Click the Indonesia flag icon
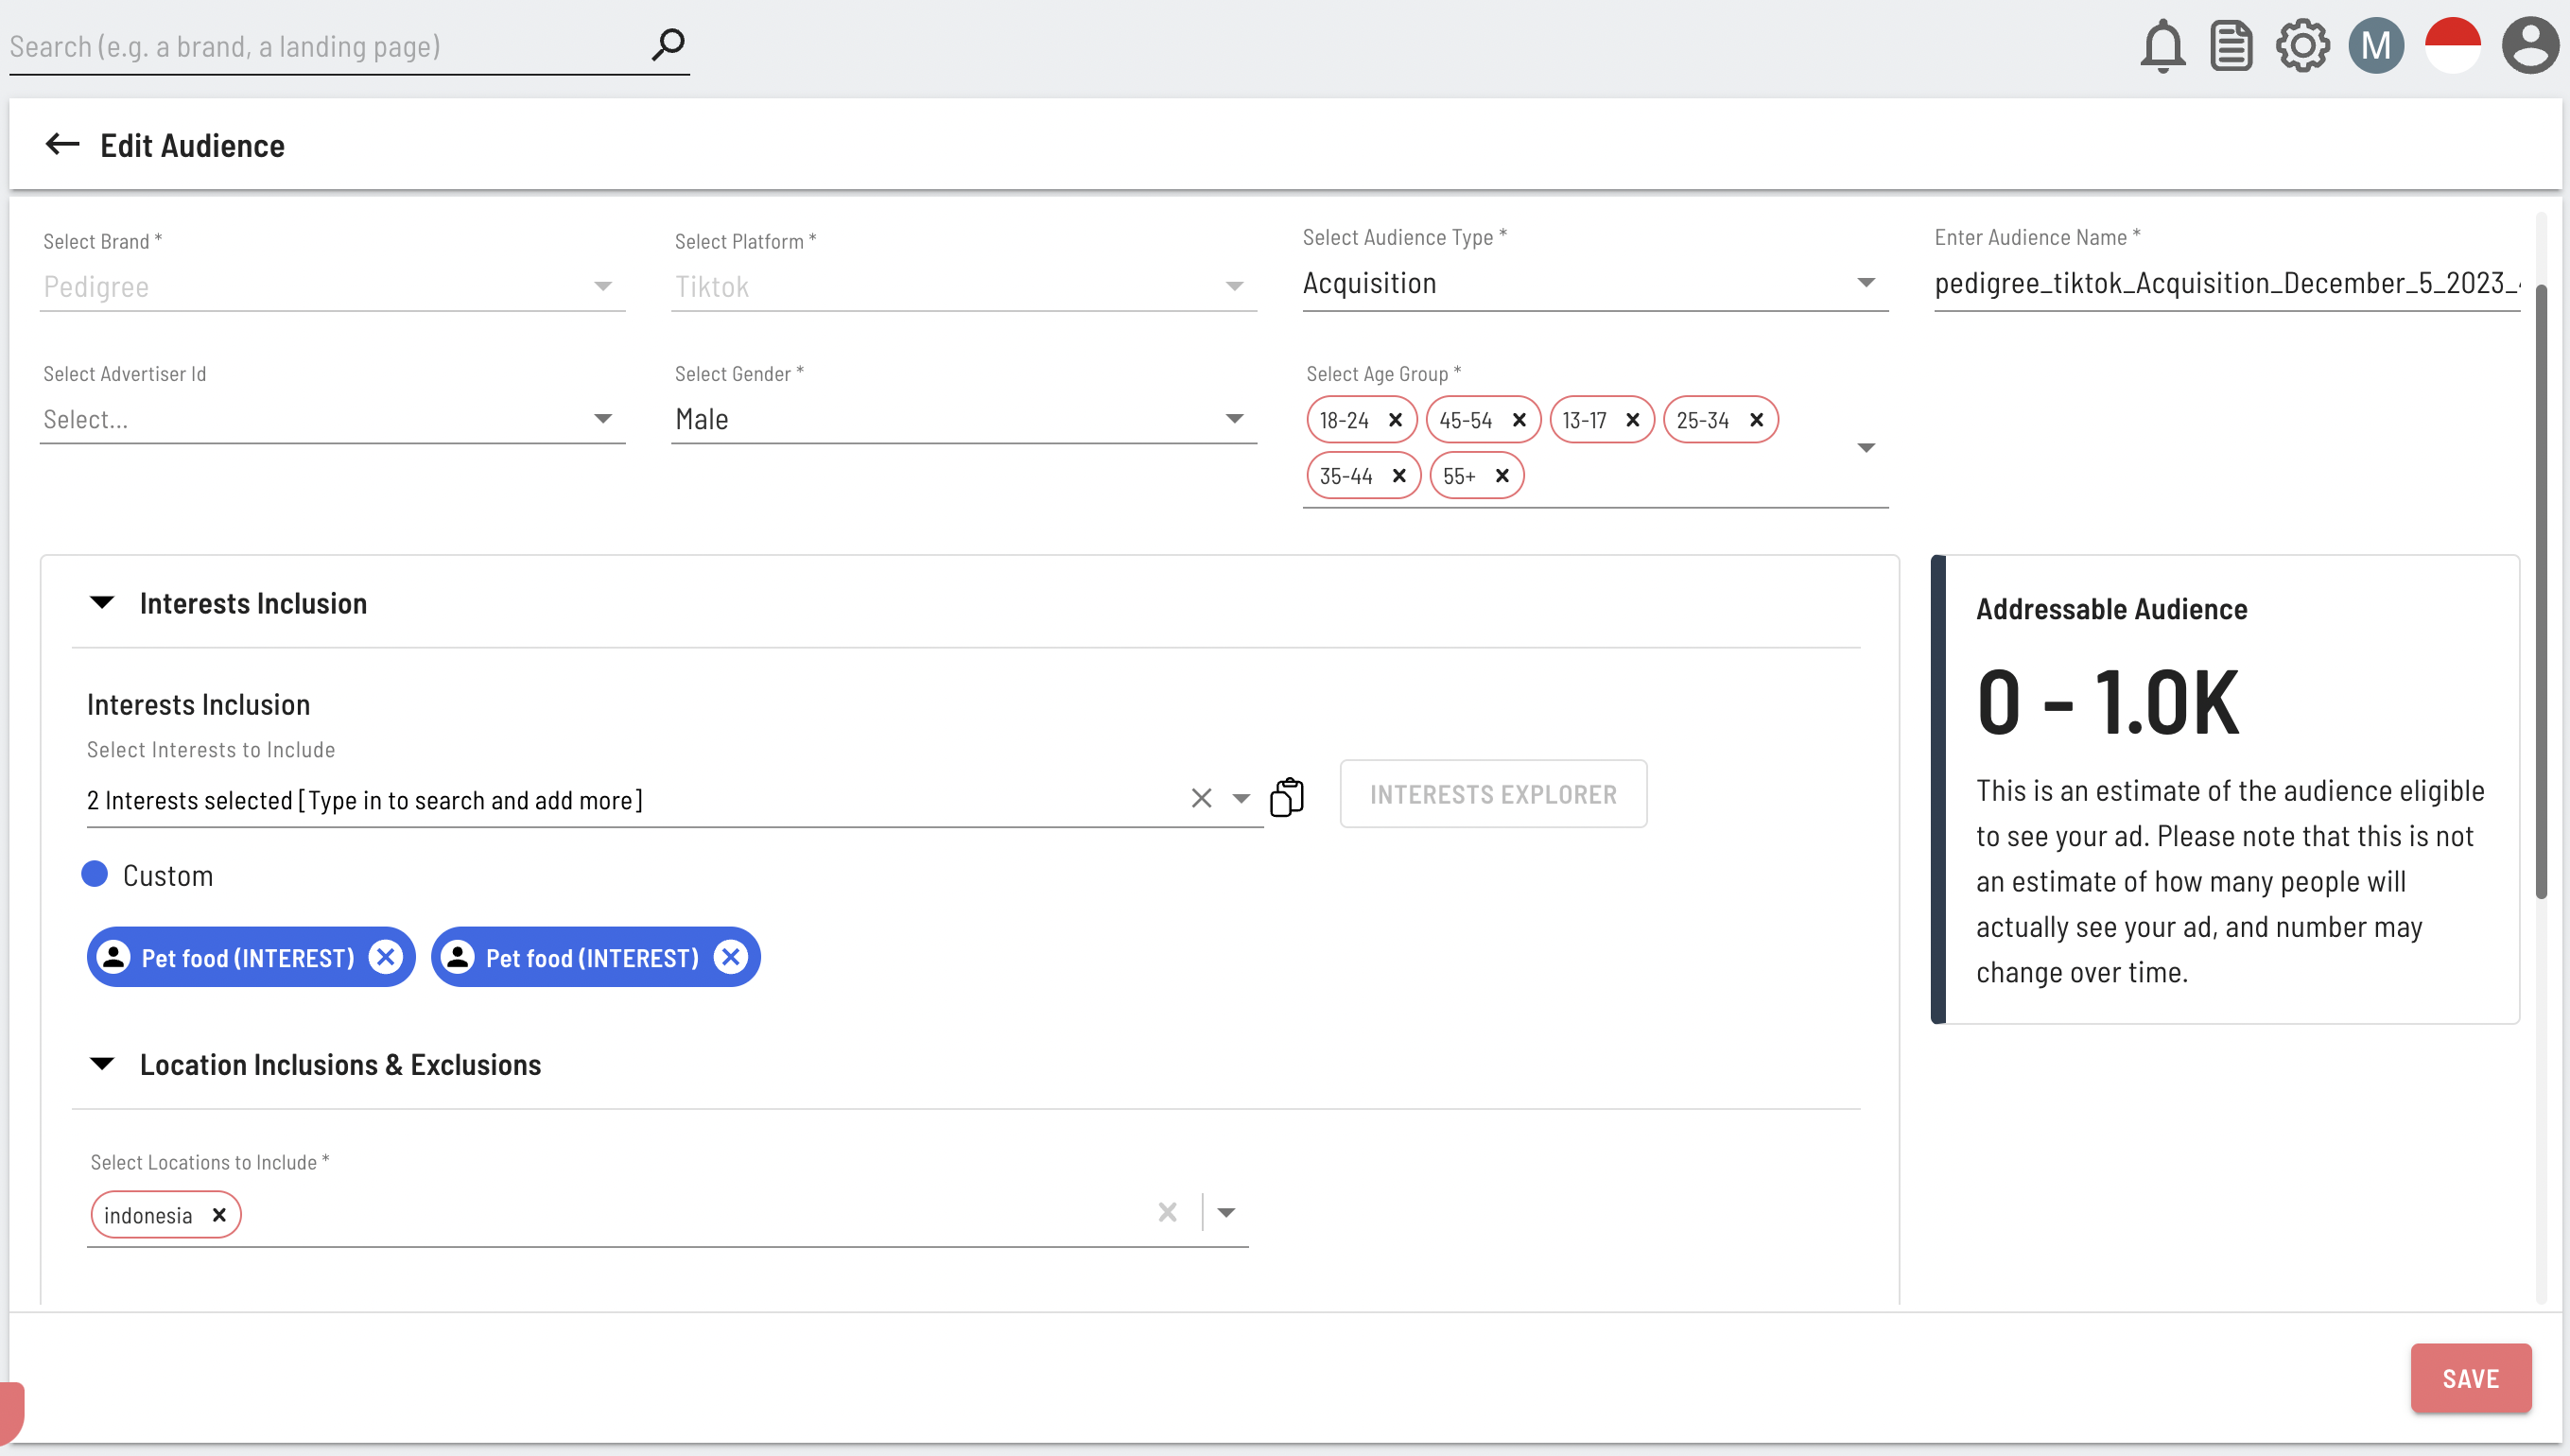Screen dimensions: 2570x1456 [2452, 46]
